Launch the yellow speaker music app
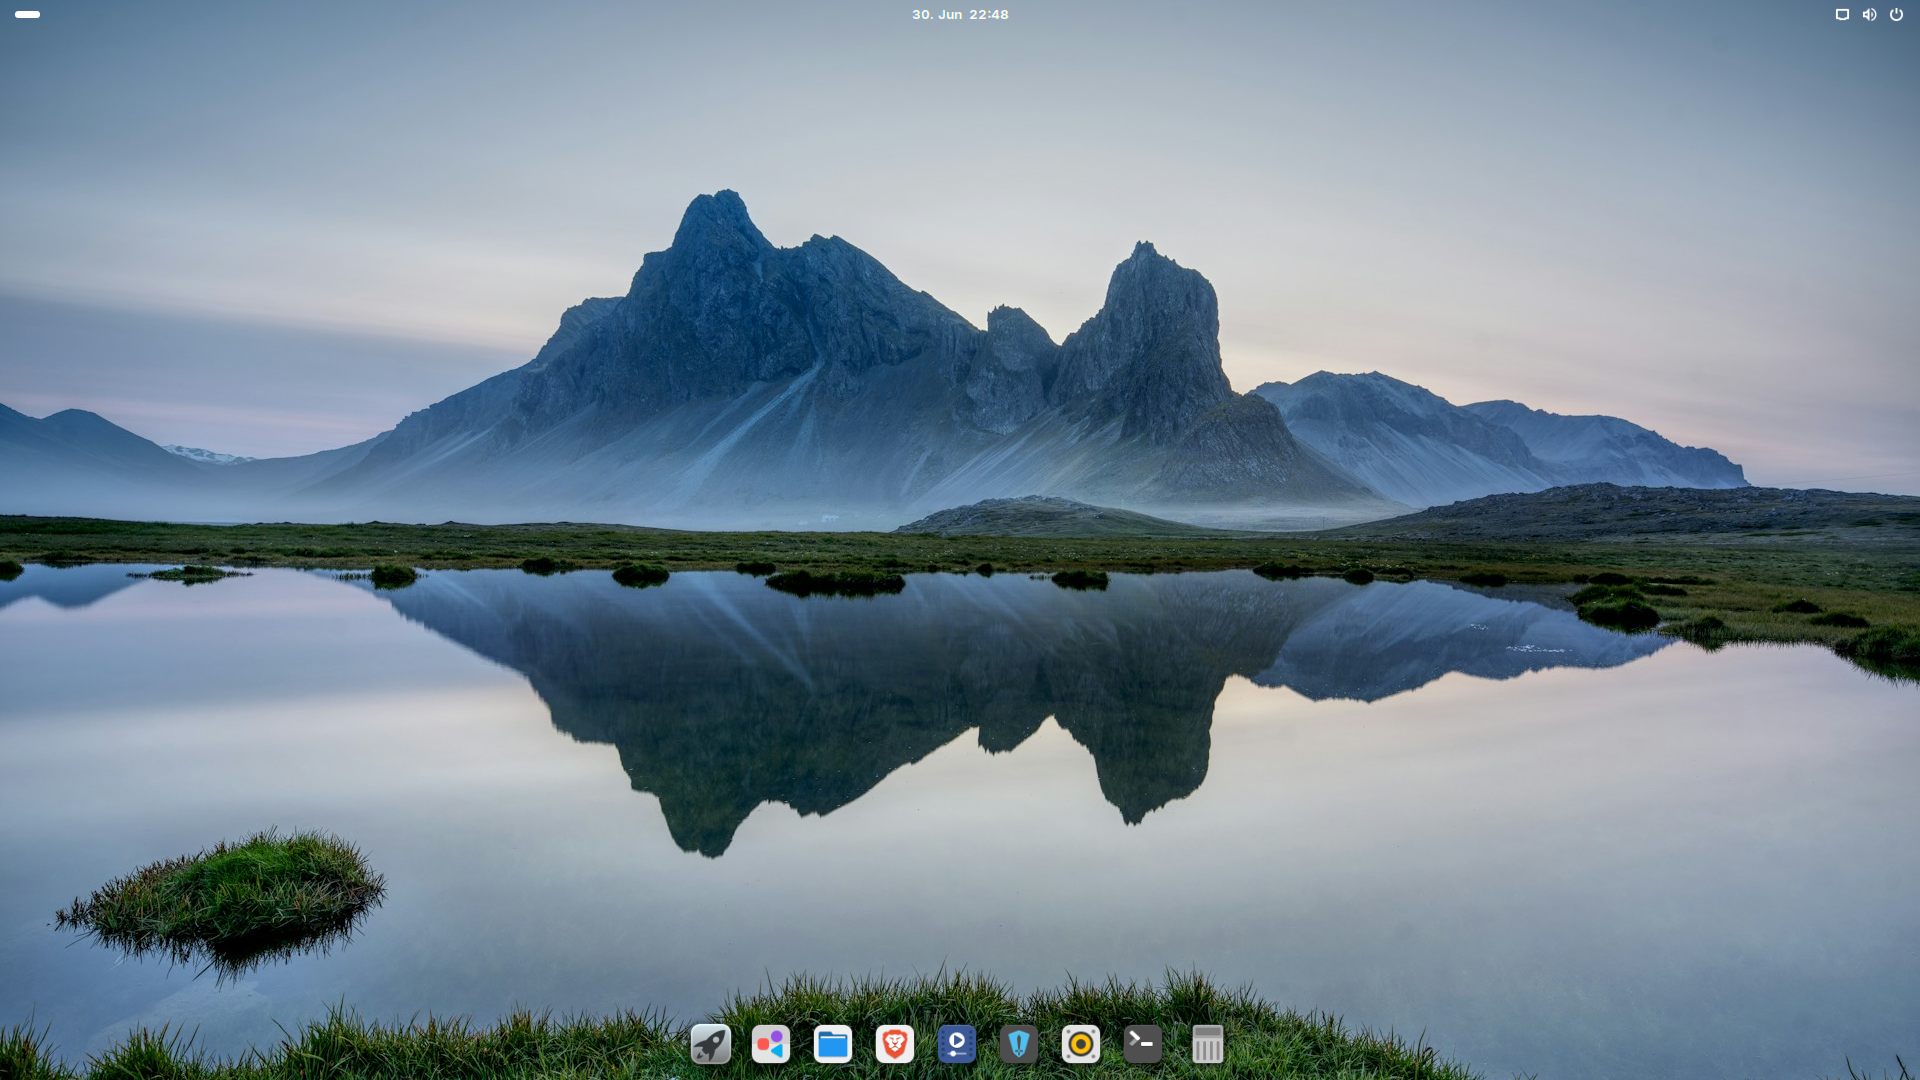Screen dimensions: 1920x1080 pyautogui.click(x=1081, y=1044)
